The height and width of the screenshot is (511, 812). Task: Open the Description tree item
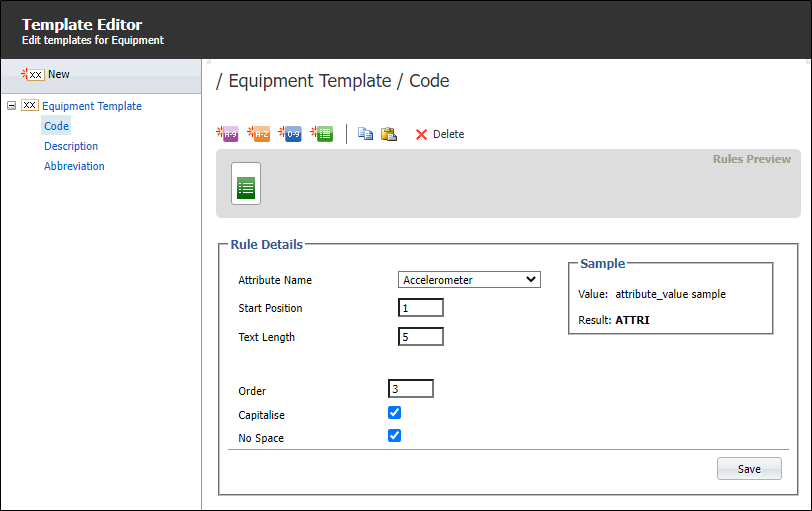click(x=71, y=146)
